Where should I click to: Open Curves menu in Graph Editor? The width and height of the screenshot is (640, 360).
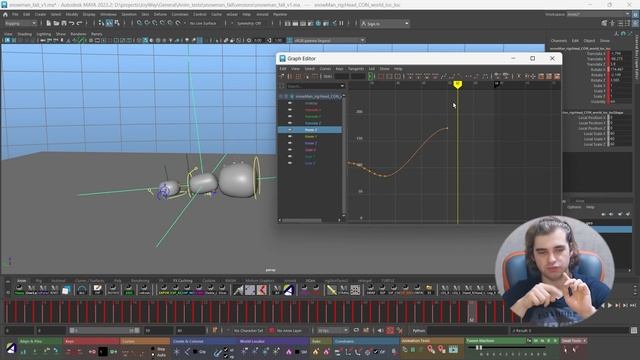[325, 69]
